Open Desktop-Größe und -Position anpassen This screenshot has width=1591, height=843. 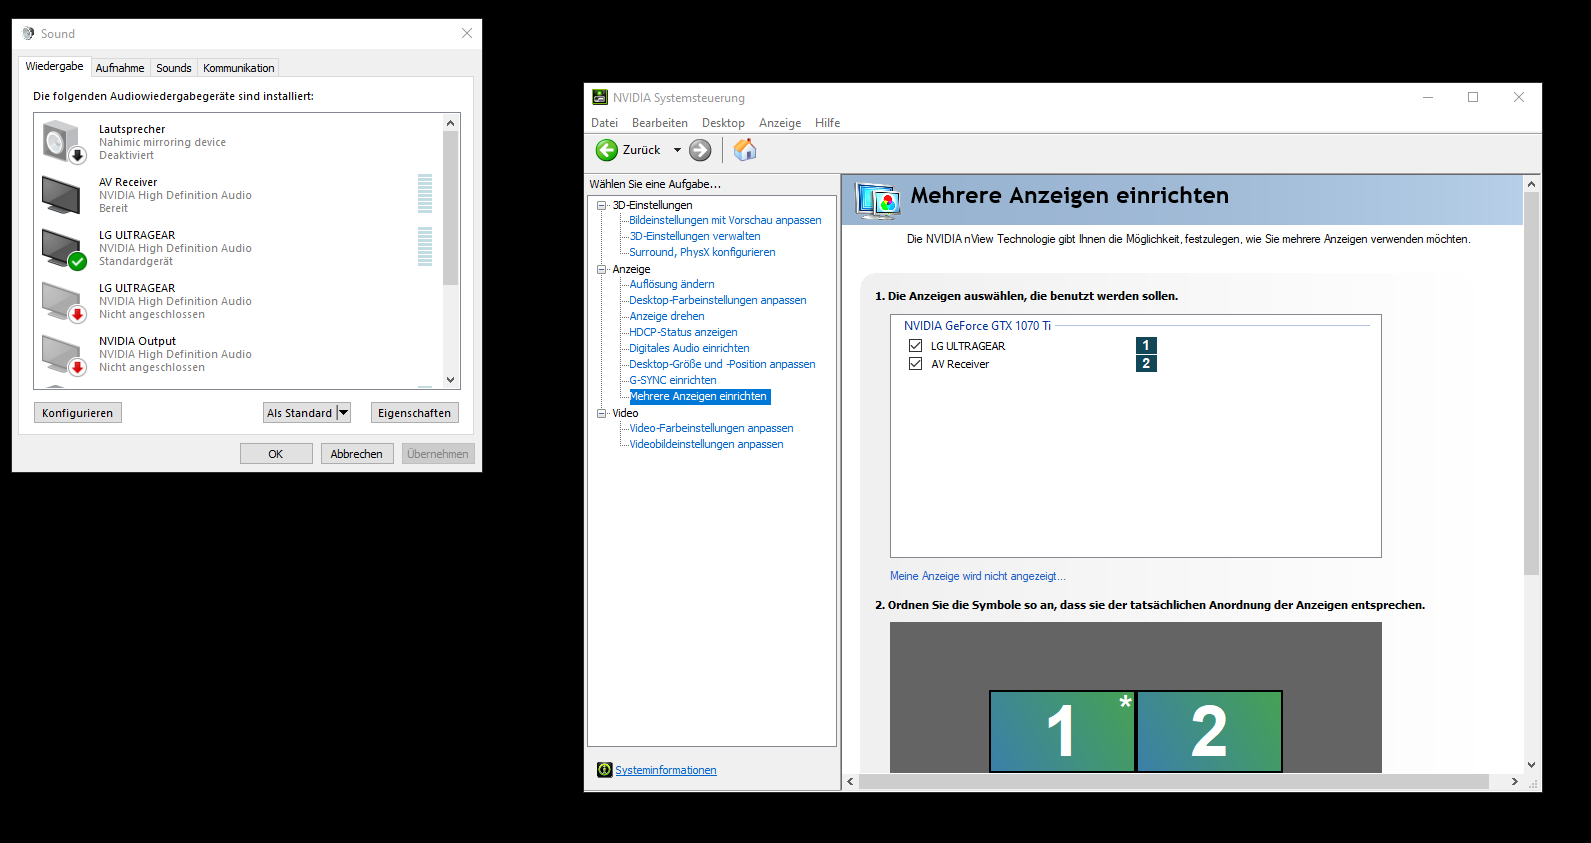[x=722, y=364]
